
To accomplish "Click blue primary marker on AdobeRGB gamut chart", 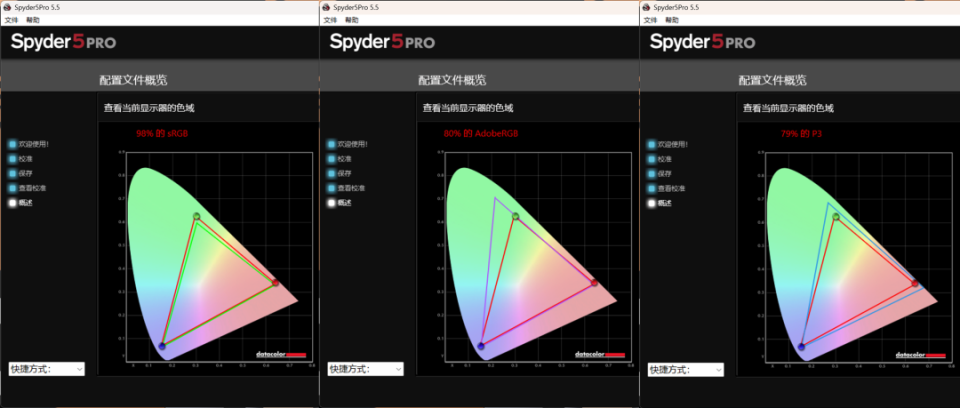I will pyautogui.click(x=481, y=346).
